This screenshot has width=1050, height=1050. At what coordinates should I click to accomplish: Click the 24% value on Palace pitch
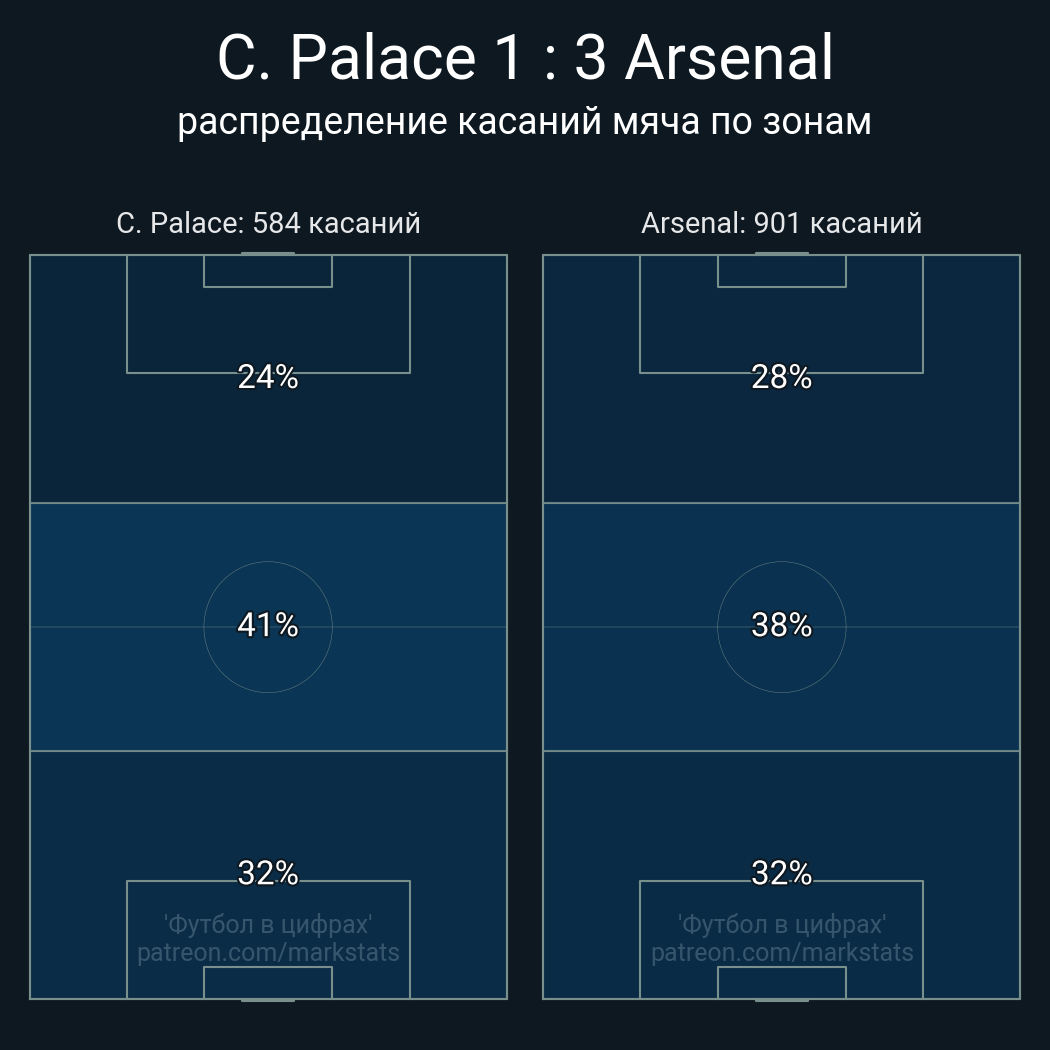(268, 377)
